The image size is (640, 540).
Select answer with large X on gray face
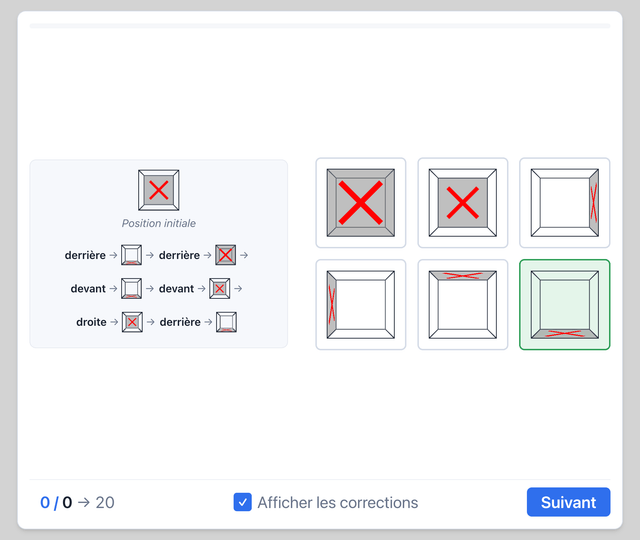point(360,203)
